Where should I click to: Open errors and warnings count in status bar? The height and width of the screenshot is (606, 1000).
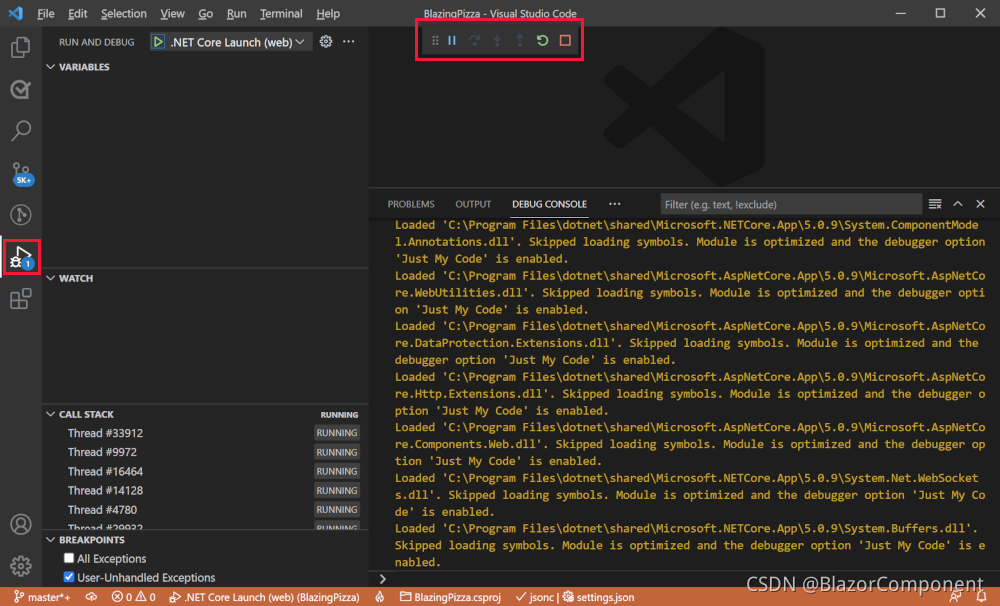click(x=133, y=597)
